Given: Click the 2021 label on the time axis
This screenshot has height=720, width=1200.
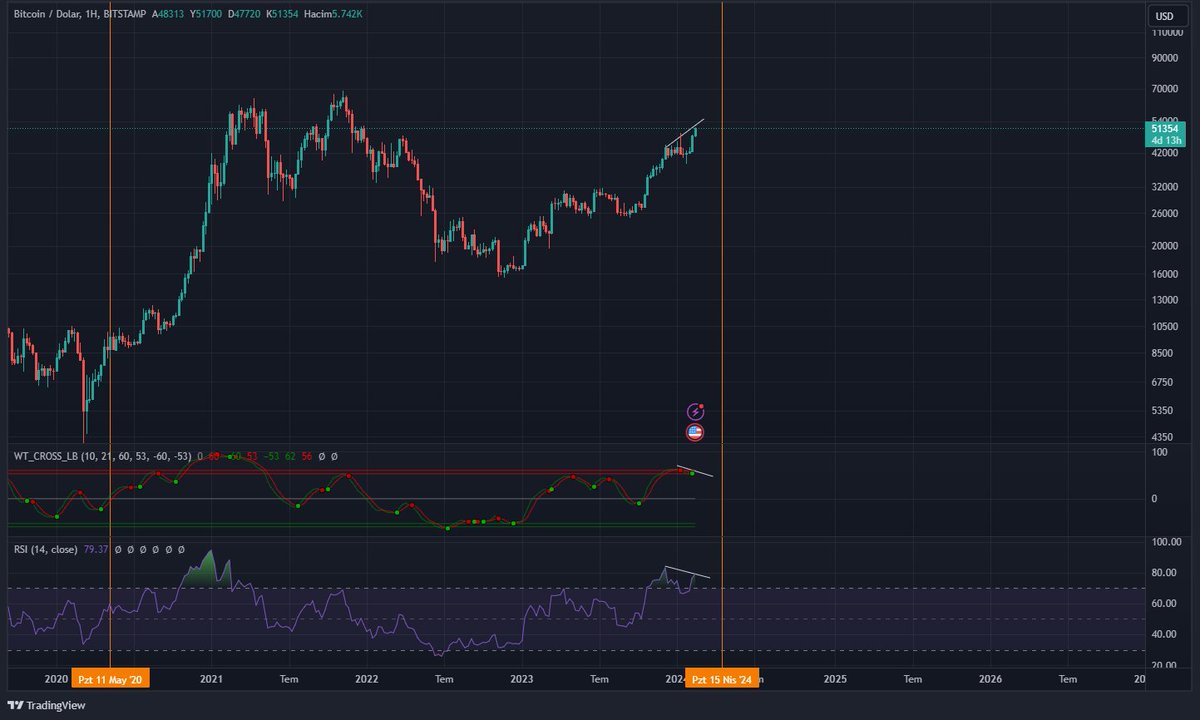Looking at the screenshot, I should [210, 679].
